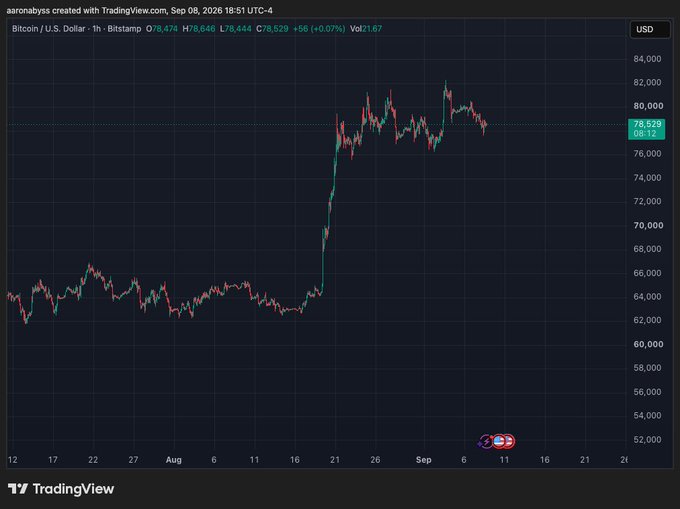The width and height of the screenshot is (680, 509).
Task: Click the 62,000 price axis label
Action: click(647, 320)
